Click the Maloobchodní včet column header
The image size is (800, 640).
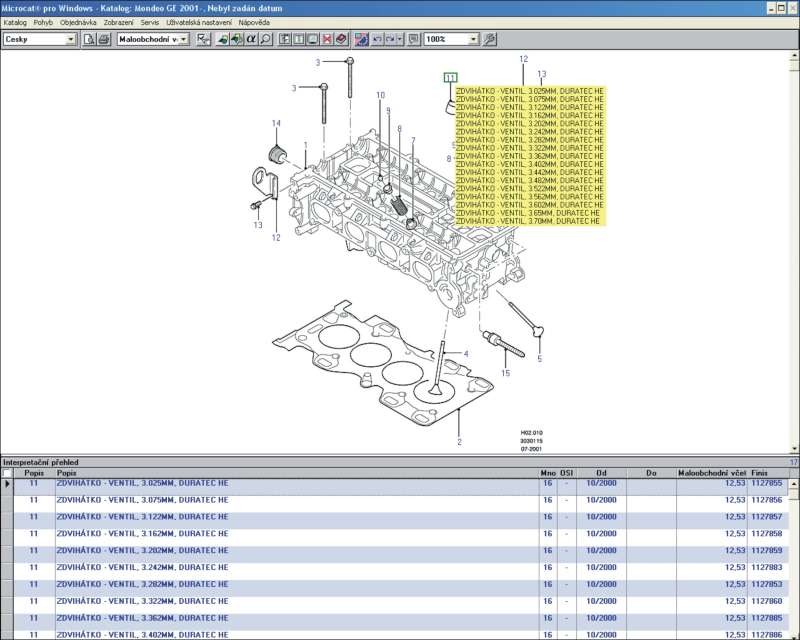click(x=712, y=473)
